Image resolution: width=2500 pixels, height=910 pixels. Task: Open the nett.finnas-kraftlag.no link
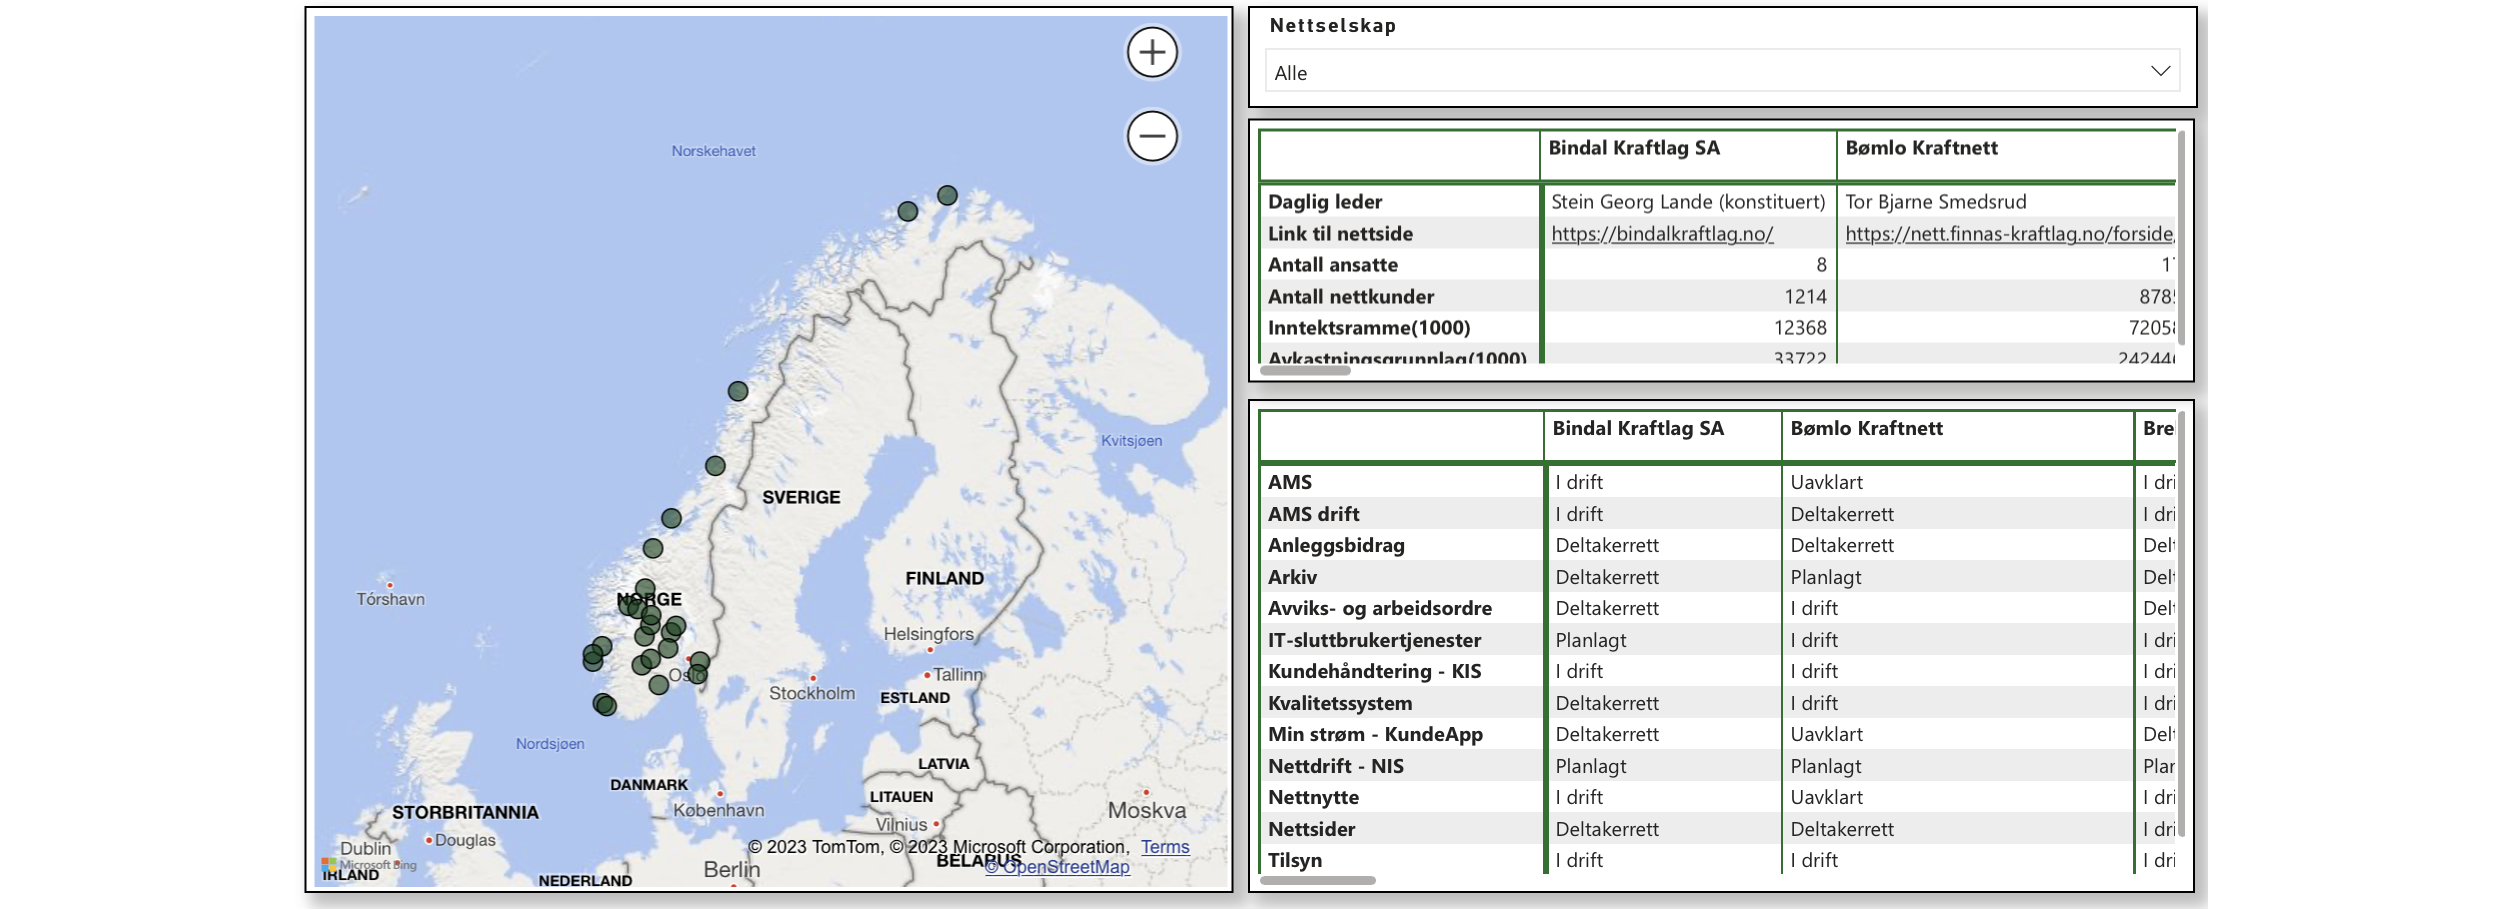pyautogui.click(x=2008, y=234)
